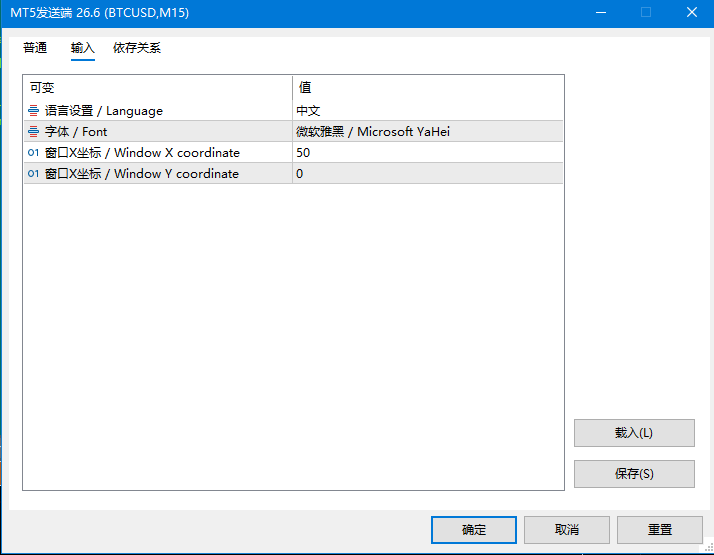Click the 保存(S) save button
Image resolution: width=714 pixels, height=555 pixels.
pos(634,474)
